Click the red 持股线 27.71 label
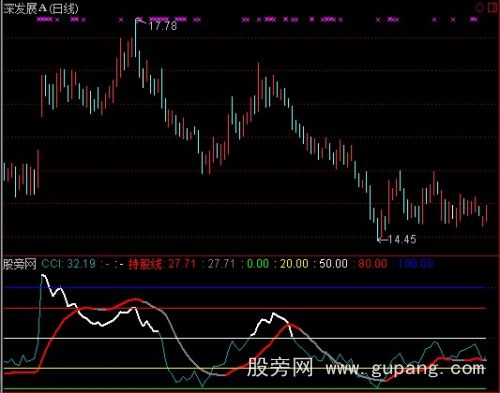The image size is (500, 393). point(162,264)
